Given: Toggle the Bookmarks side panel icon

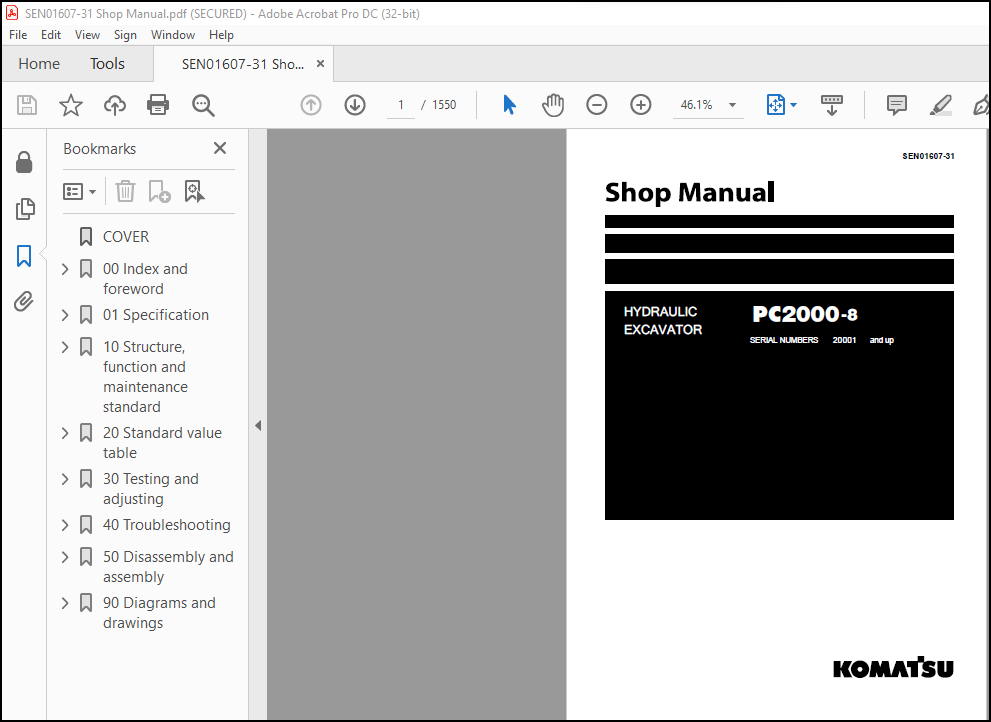Looking at the screenshot, I should 24,255.
